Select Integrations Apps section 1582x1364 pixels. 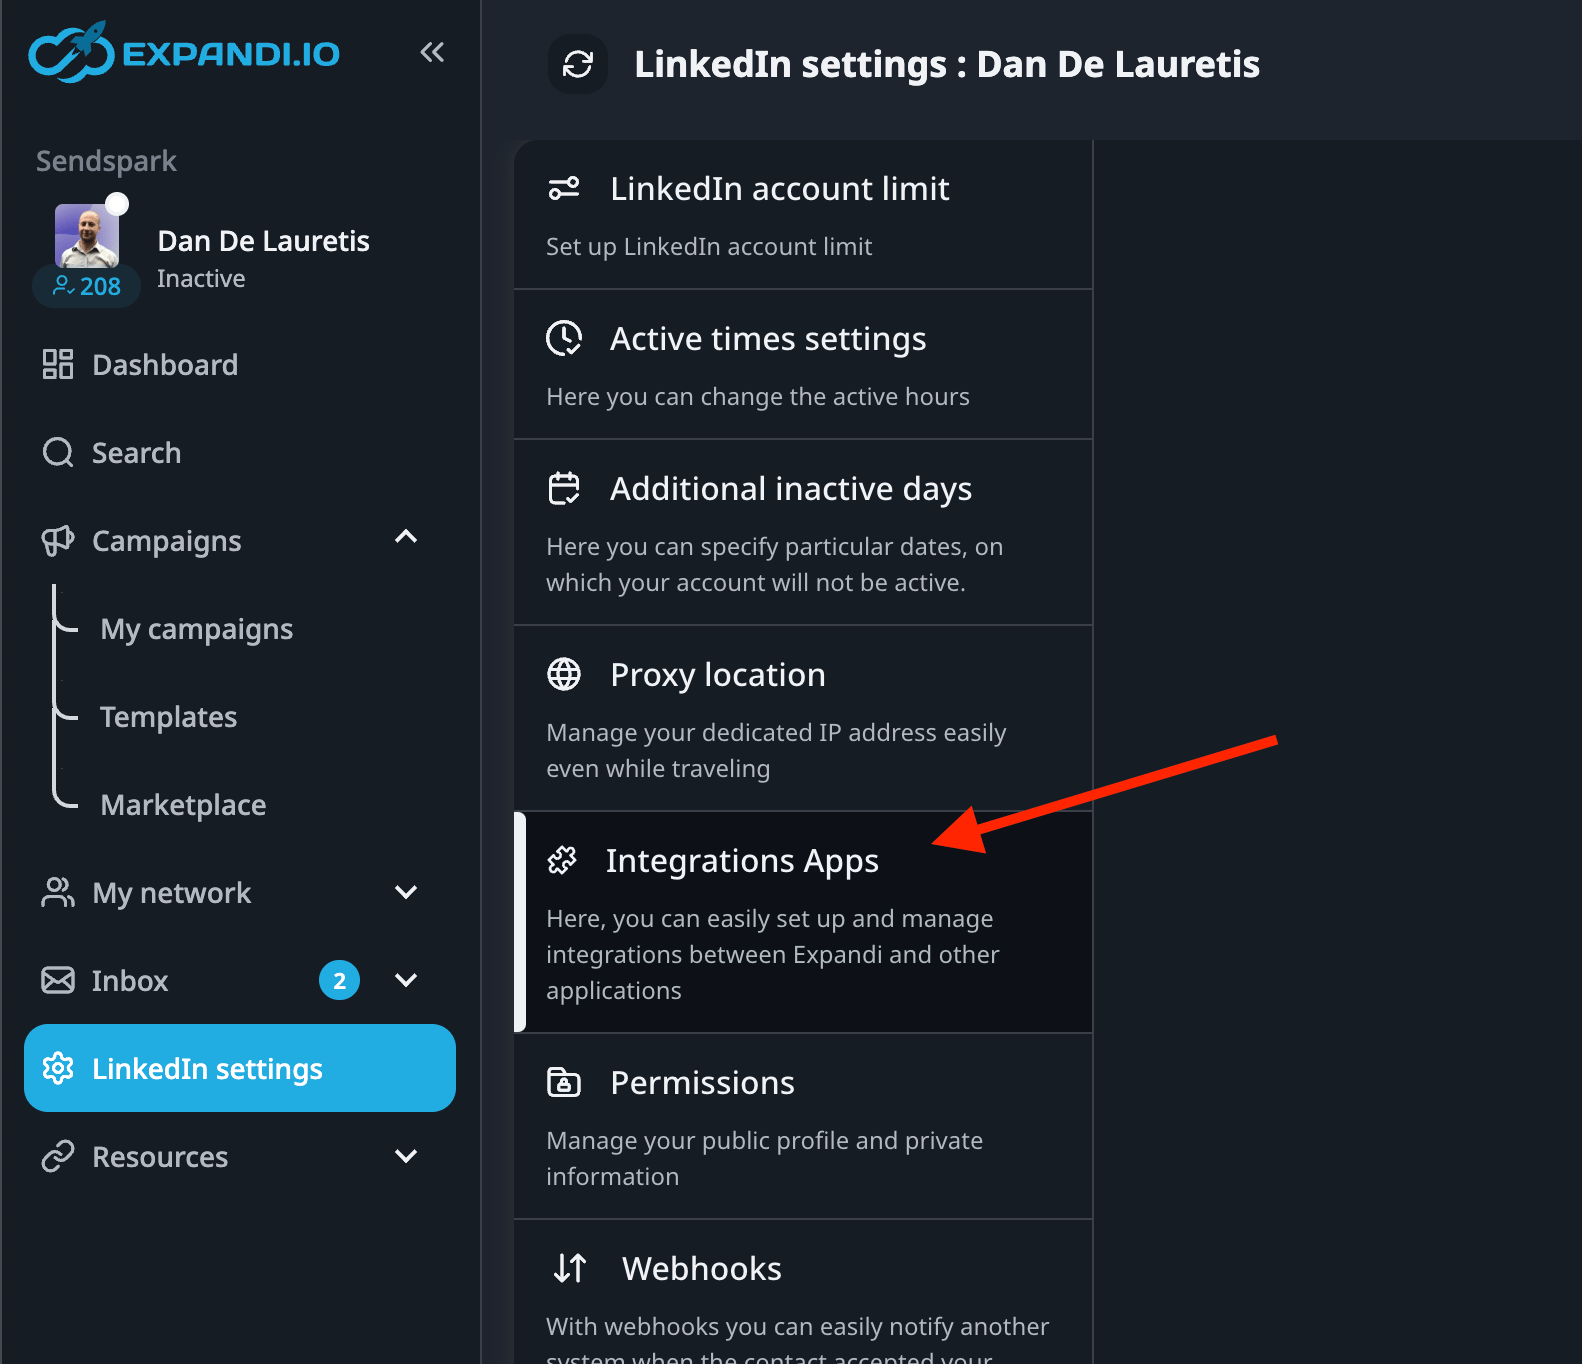tap(803, 923)
